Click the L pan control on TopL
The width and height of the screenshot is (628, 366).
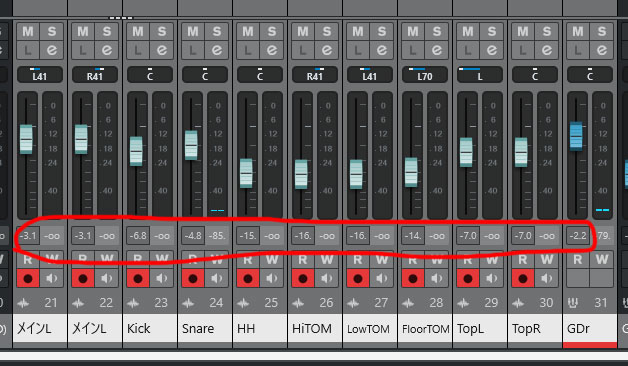coord(480,75)
